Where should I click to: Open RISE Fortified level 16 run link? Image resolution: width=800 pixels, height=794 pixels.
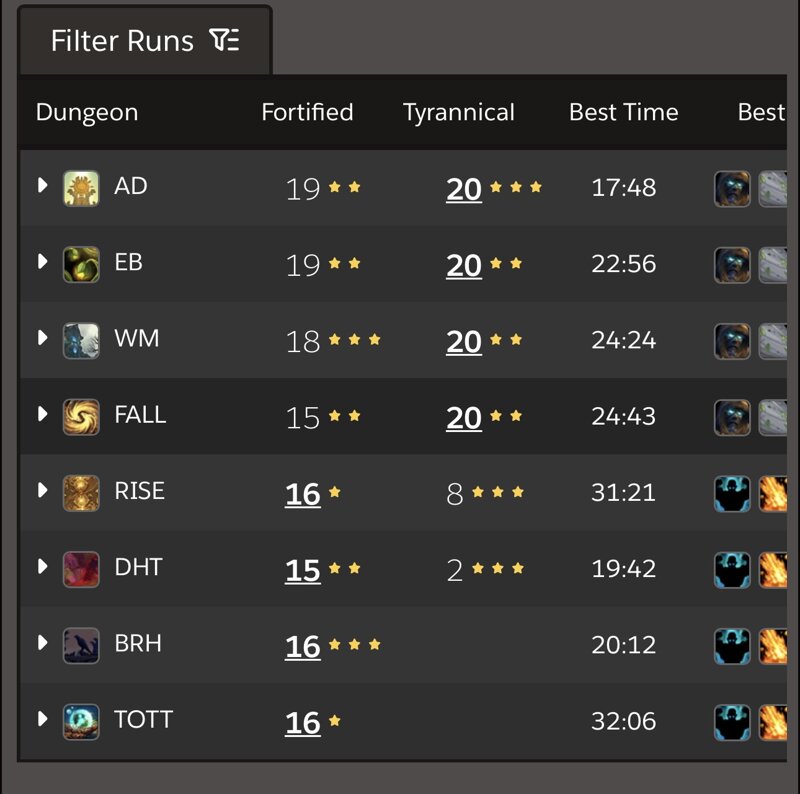[x=303, y=494]
